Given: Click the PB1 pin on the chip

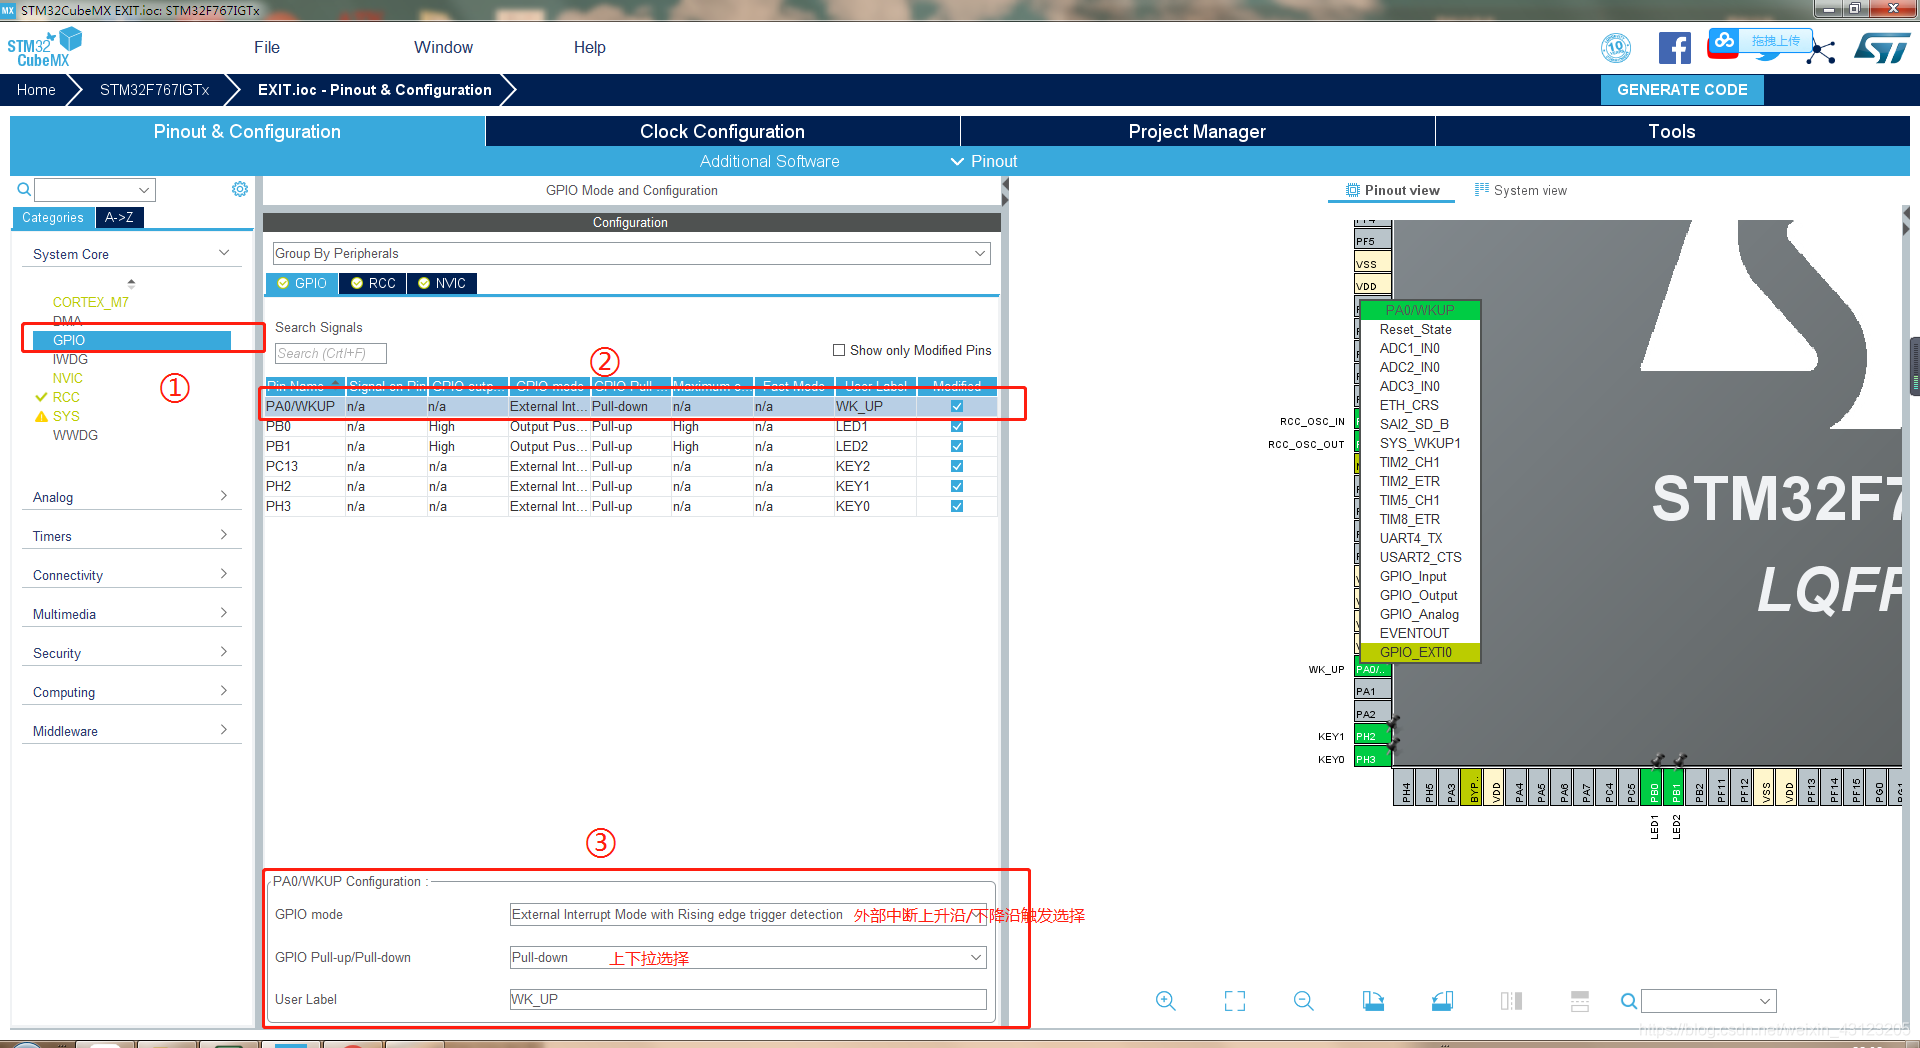Looking at the screenshot, I should (x=1676, y=788).
